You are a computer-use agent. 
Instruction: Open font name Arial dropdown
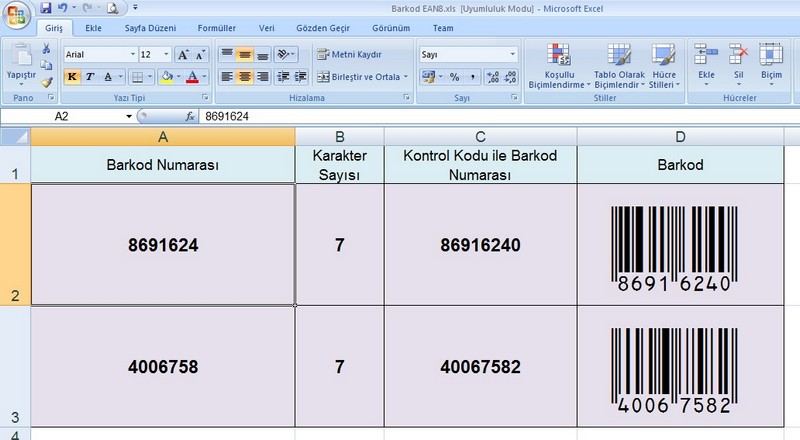133,54
